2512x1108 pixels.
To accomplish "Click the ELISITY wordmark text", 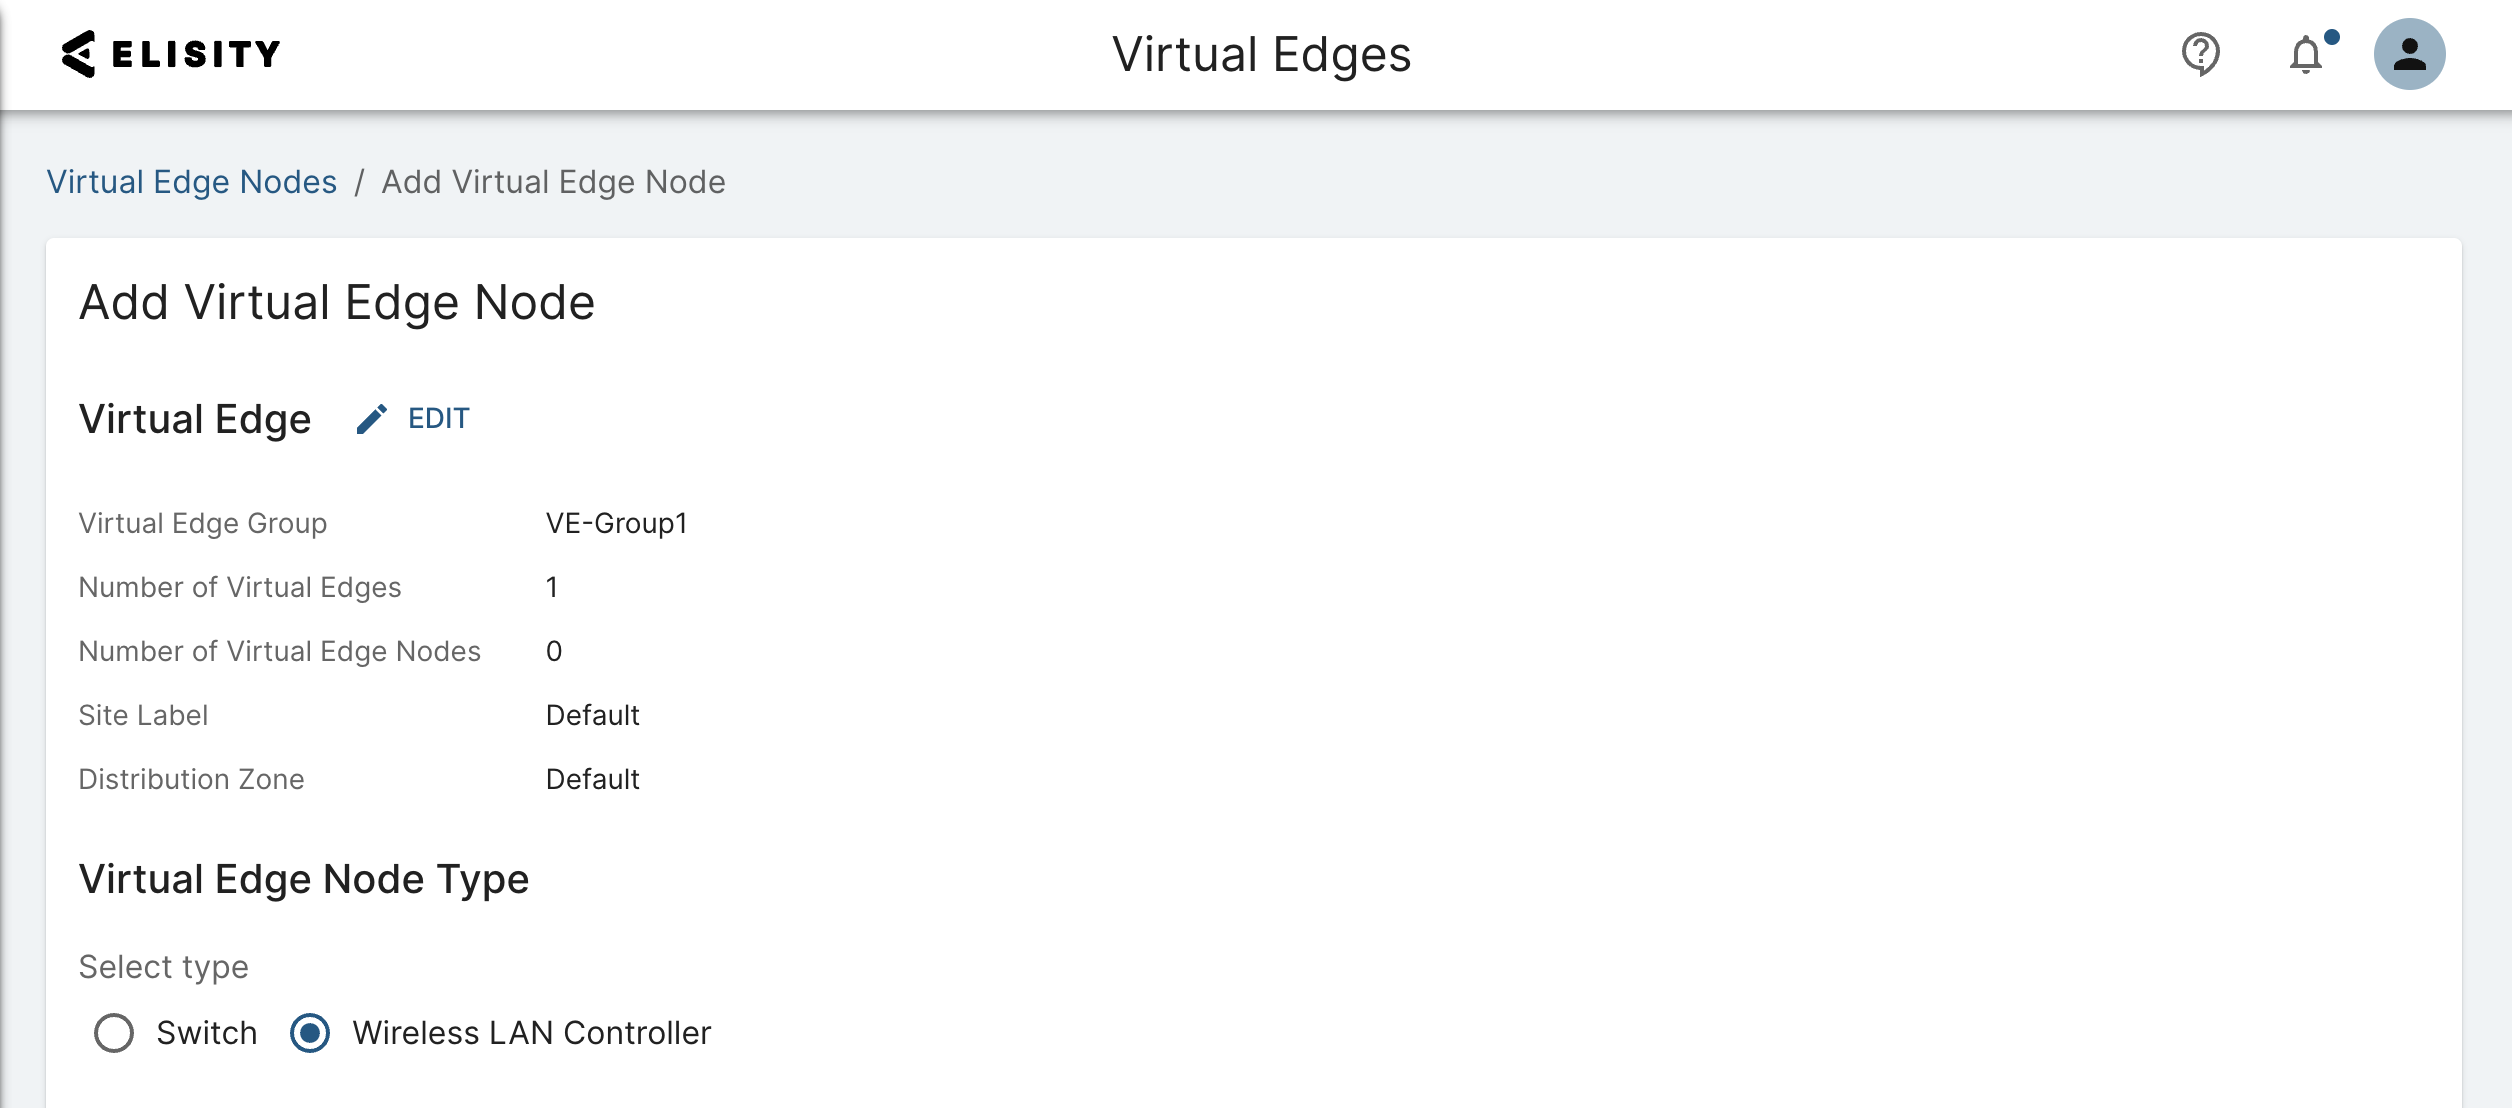I will click(x=196, y=54).
